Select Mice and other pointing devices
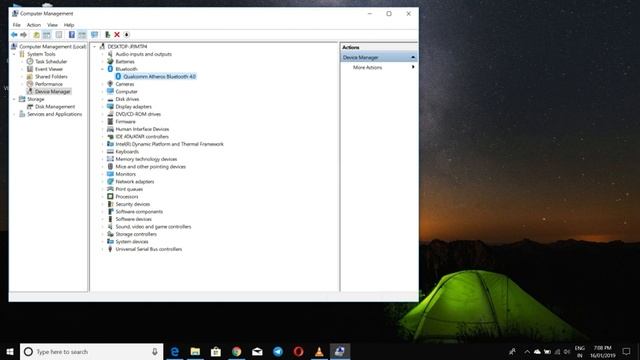 [150, 167]
